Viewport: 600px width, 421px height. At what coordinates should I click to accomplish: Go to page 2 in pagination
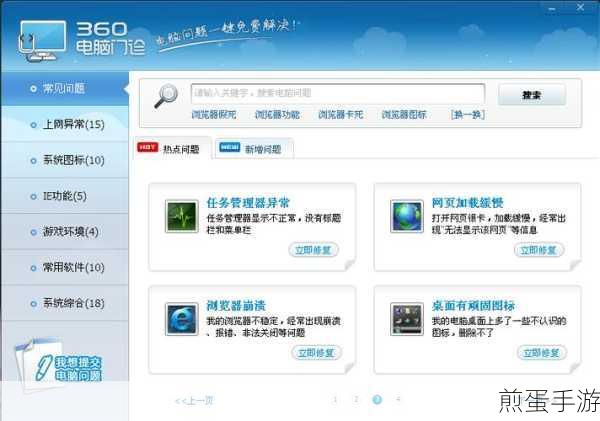[x=356, y=400]
